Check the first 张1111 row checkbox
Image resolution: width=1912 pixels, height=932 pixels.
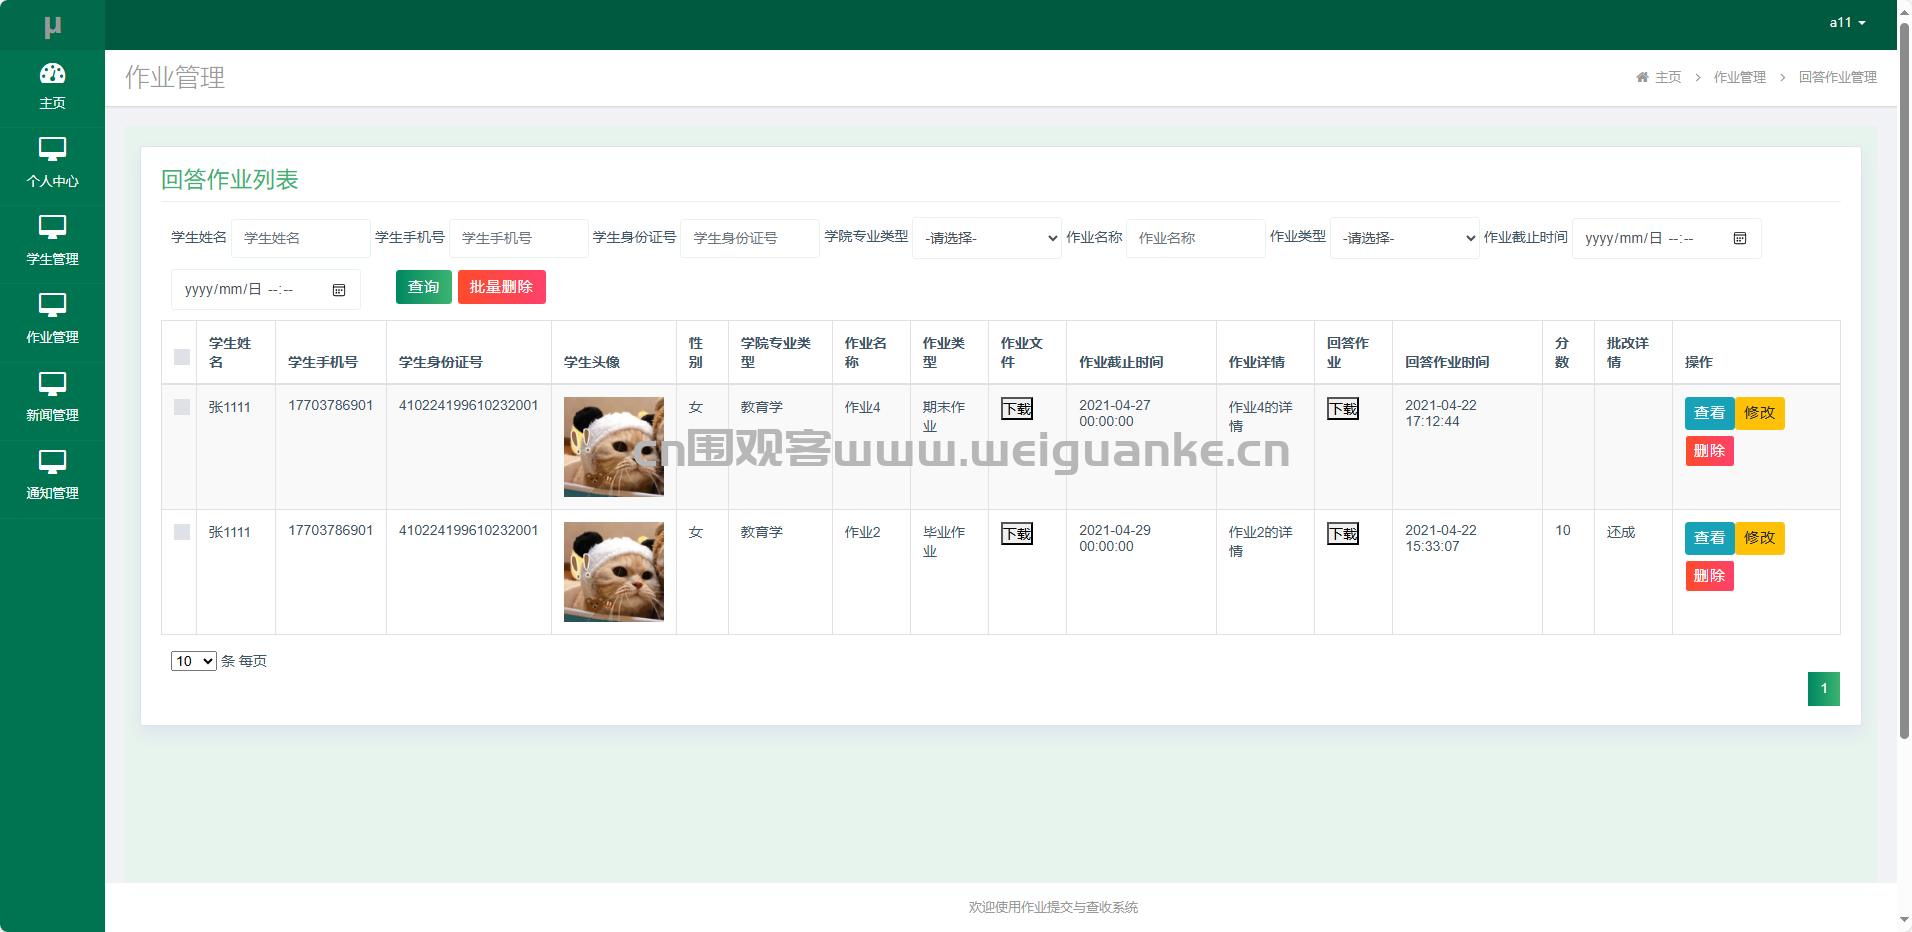click(181, 407)
